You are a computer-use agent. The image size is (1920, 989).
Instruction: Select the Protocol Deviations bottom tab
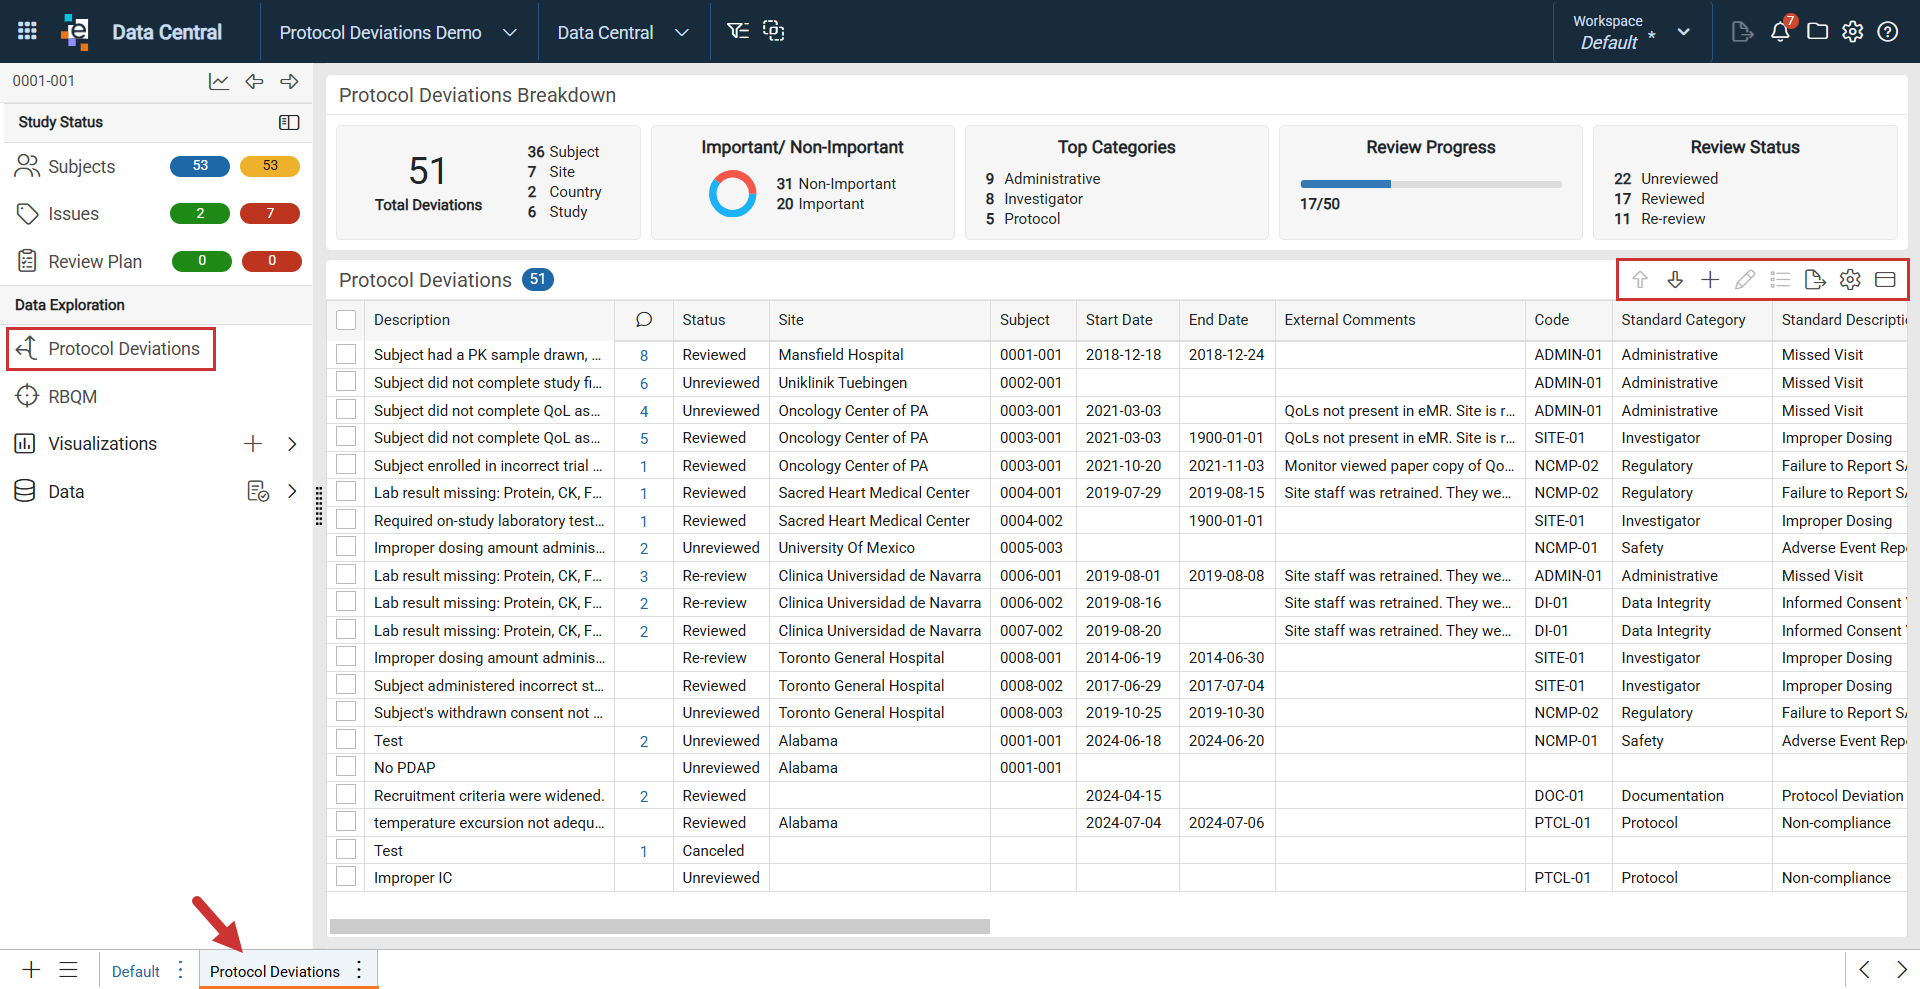coord(275,971)
